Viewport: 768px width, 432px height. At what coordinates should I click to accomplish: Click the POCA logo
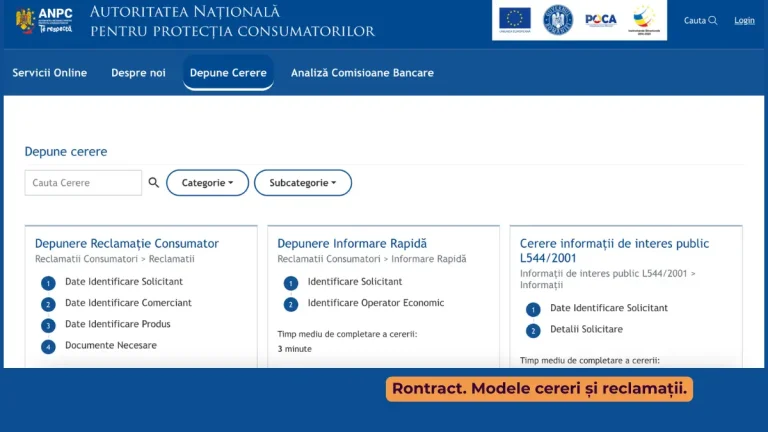point(600,20)
